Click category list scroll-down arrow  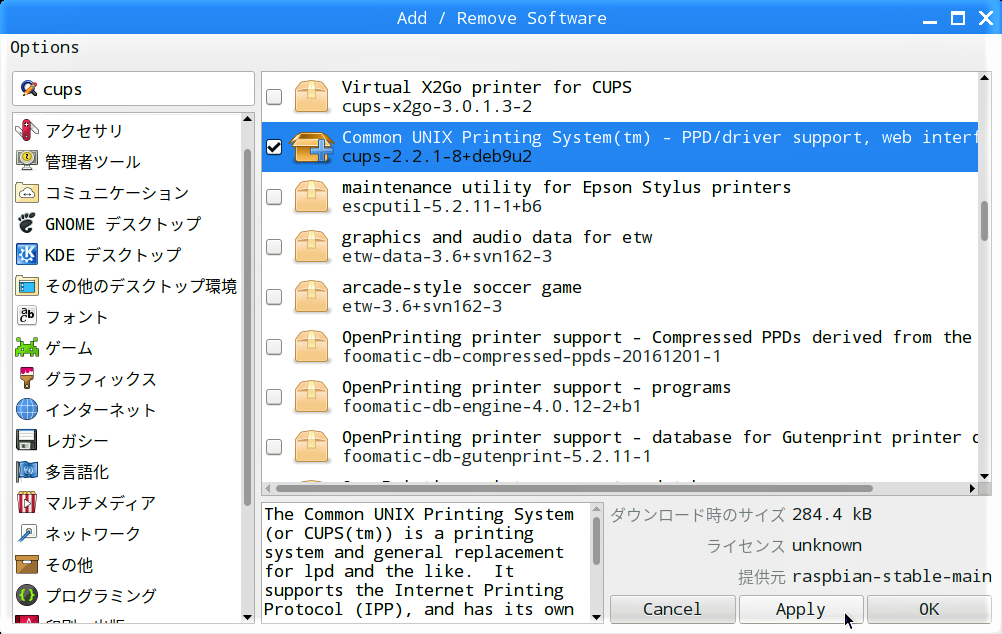pyautogui.click(x=248, y=617)
